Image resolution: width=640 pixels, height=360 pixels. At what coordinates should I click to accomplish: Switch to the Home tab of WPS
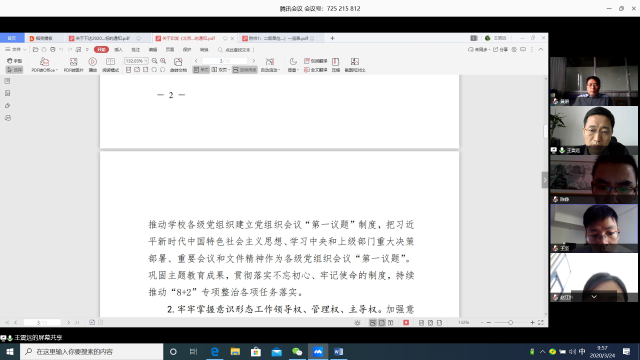pyautogui.click(x=12, y=38)
